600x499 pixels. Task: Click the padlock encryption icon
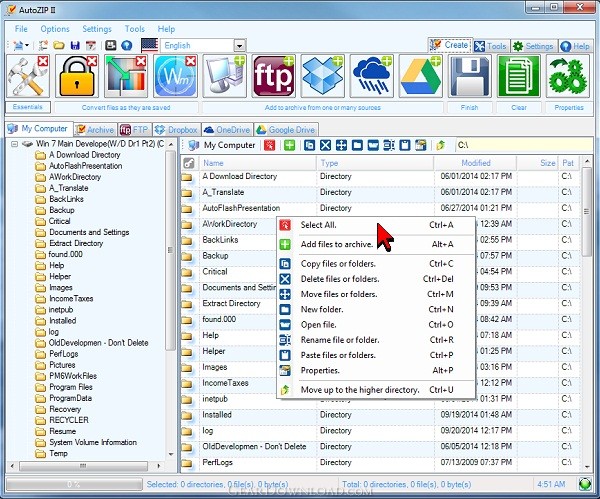coord(77,76)
